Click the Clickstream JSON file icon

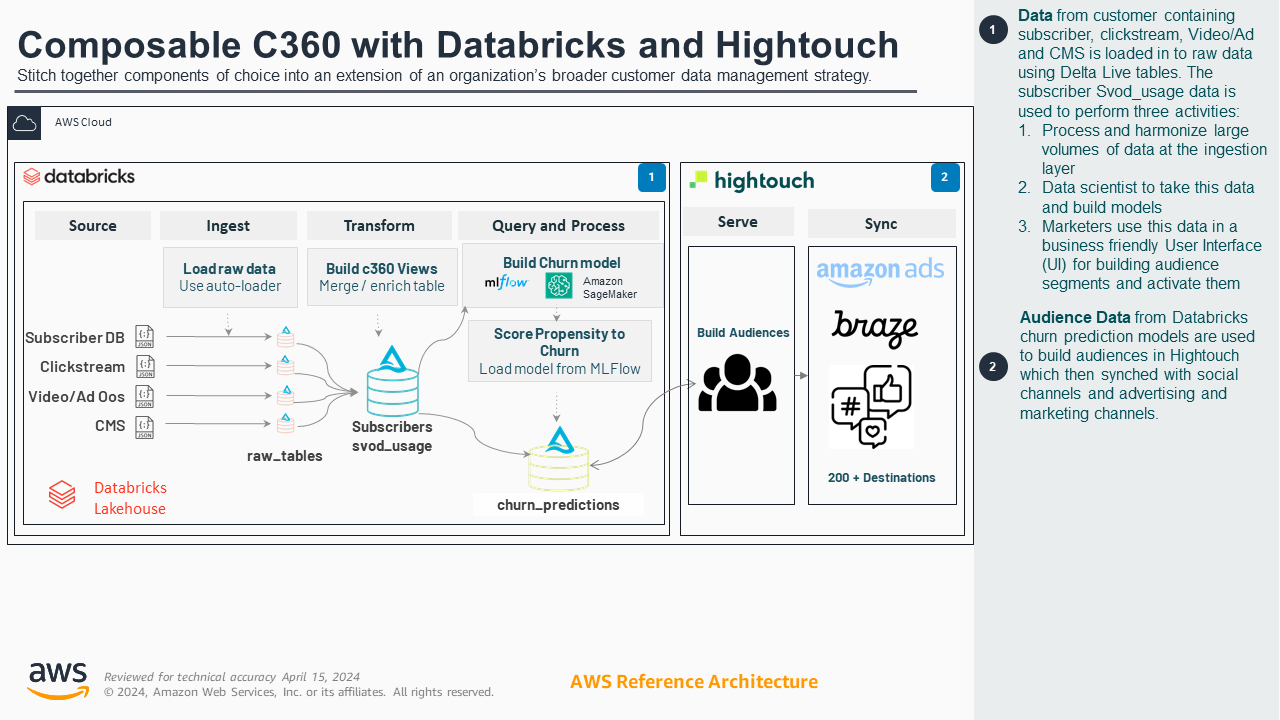point(145,367)
